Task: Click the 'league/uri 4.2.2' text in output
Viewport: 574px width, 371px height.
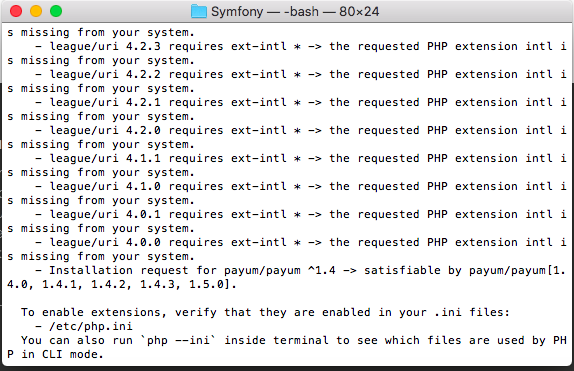Action: (x=105, y=74)
